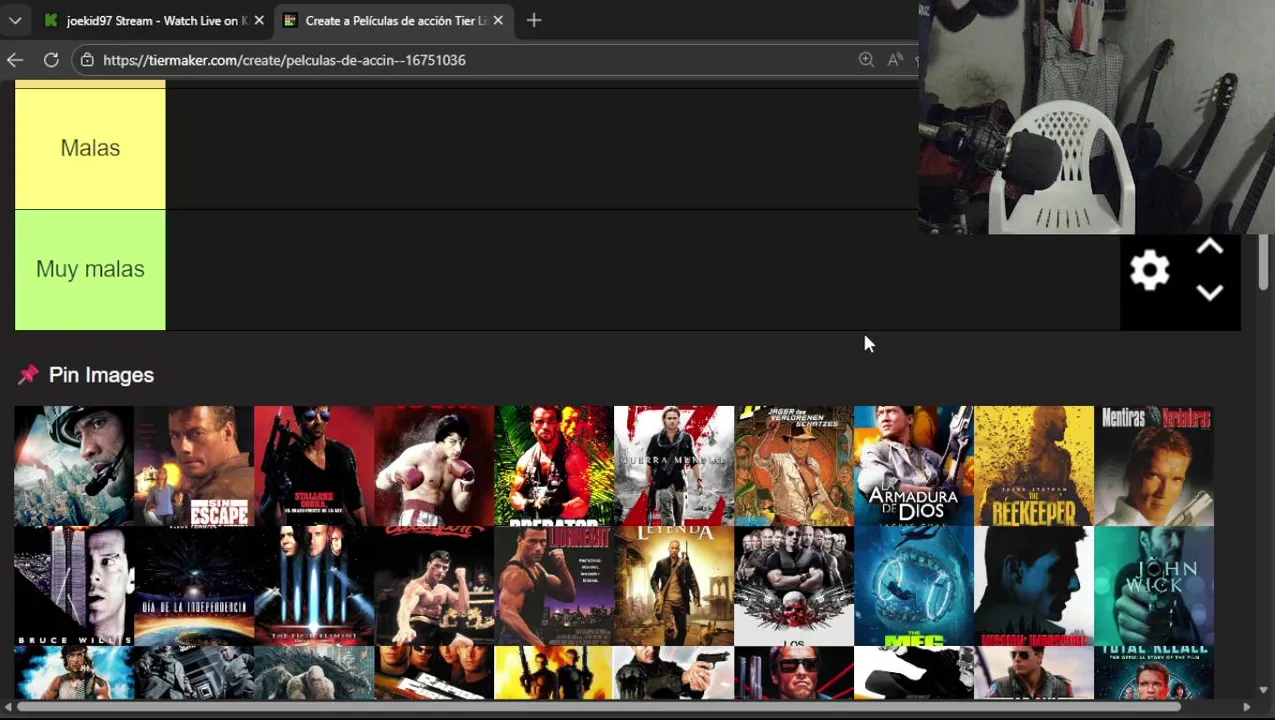Click the Pin Images pushpin icon
The image size is (1275, 720).
(28, 375)
